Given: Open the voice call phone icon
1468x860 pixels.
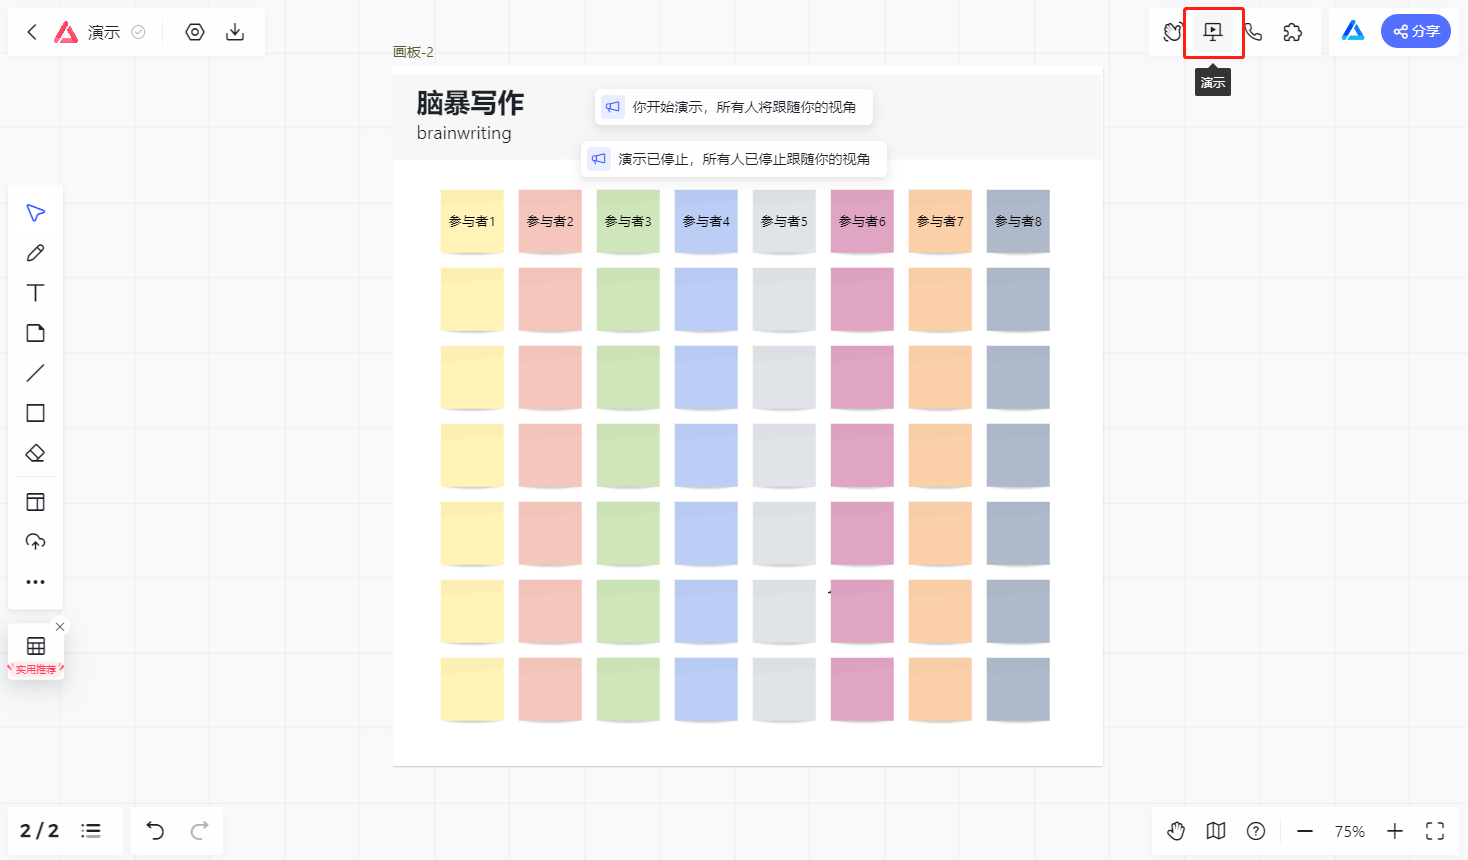Looking at the screenshot, I should coord(1253,32).
